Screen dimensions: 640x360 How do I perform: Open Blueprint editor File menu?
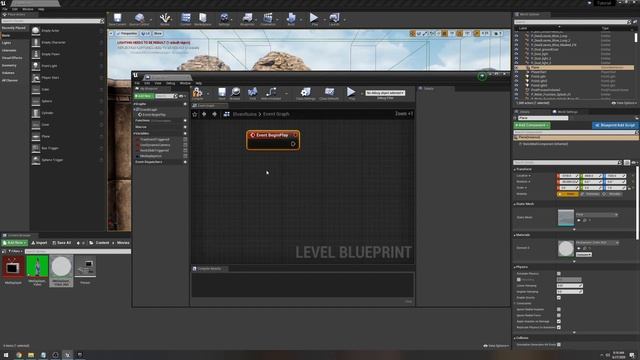click(137, 83)
